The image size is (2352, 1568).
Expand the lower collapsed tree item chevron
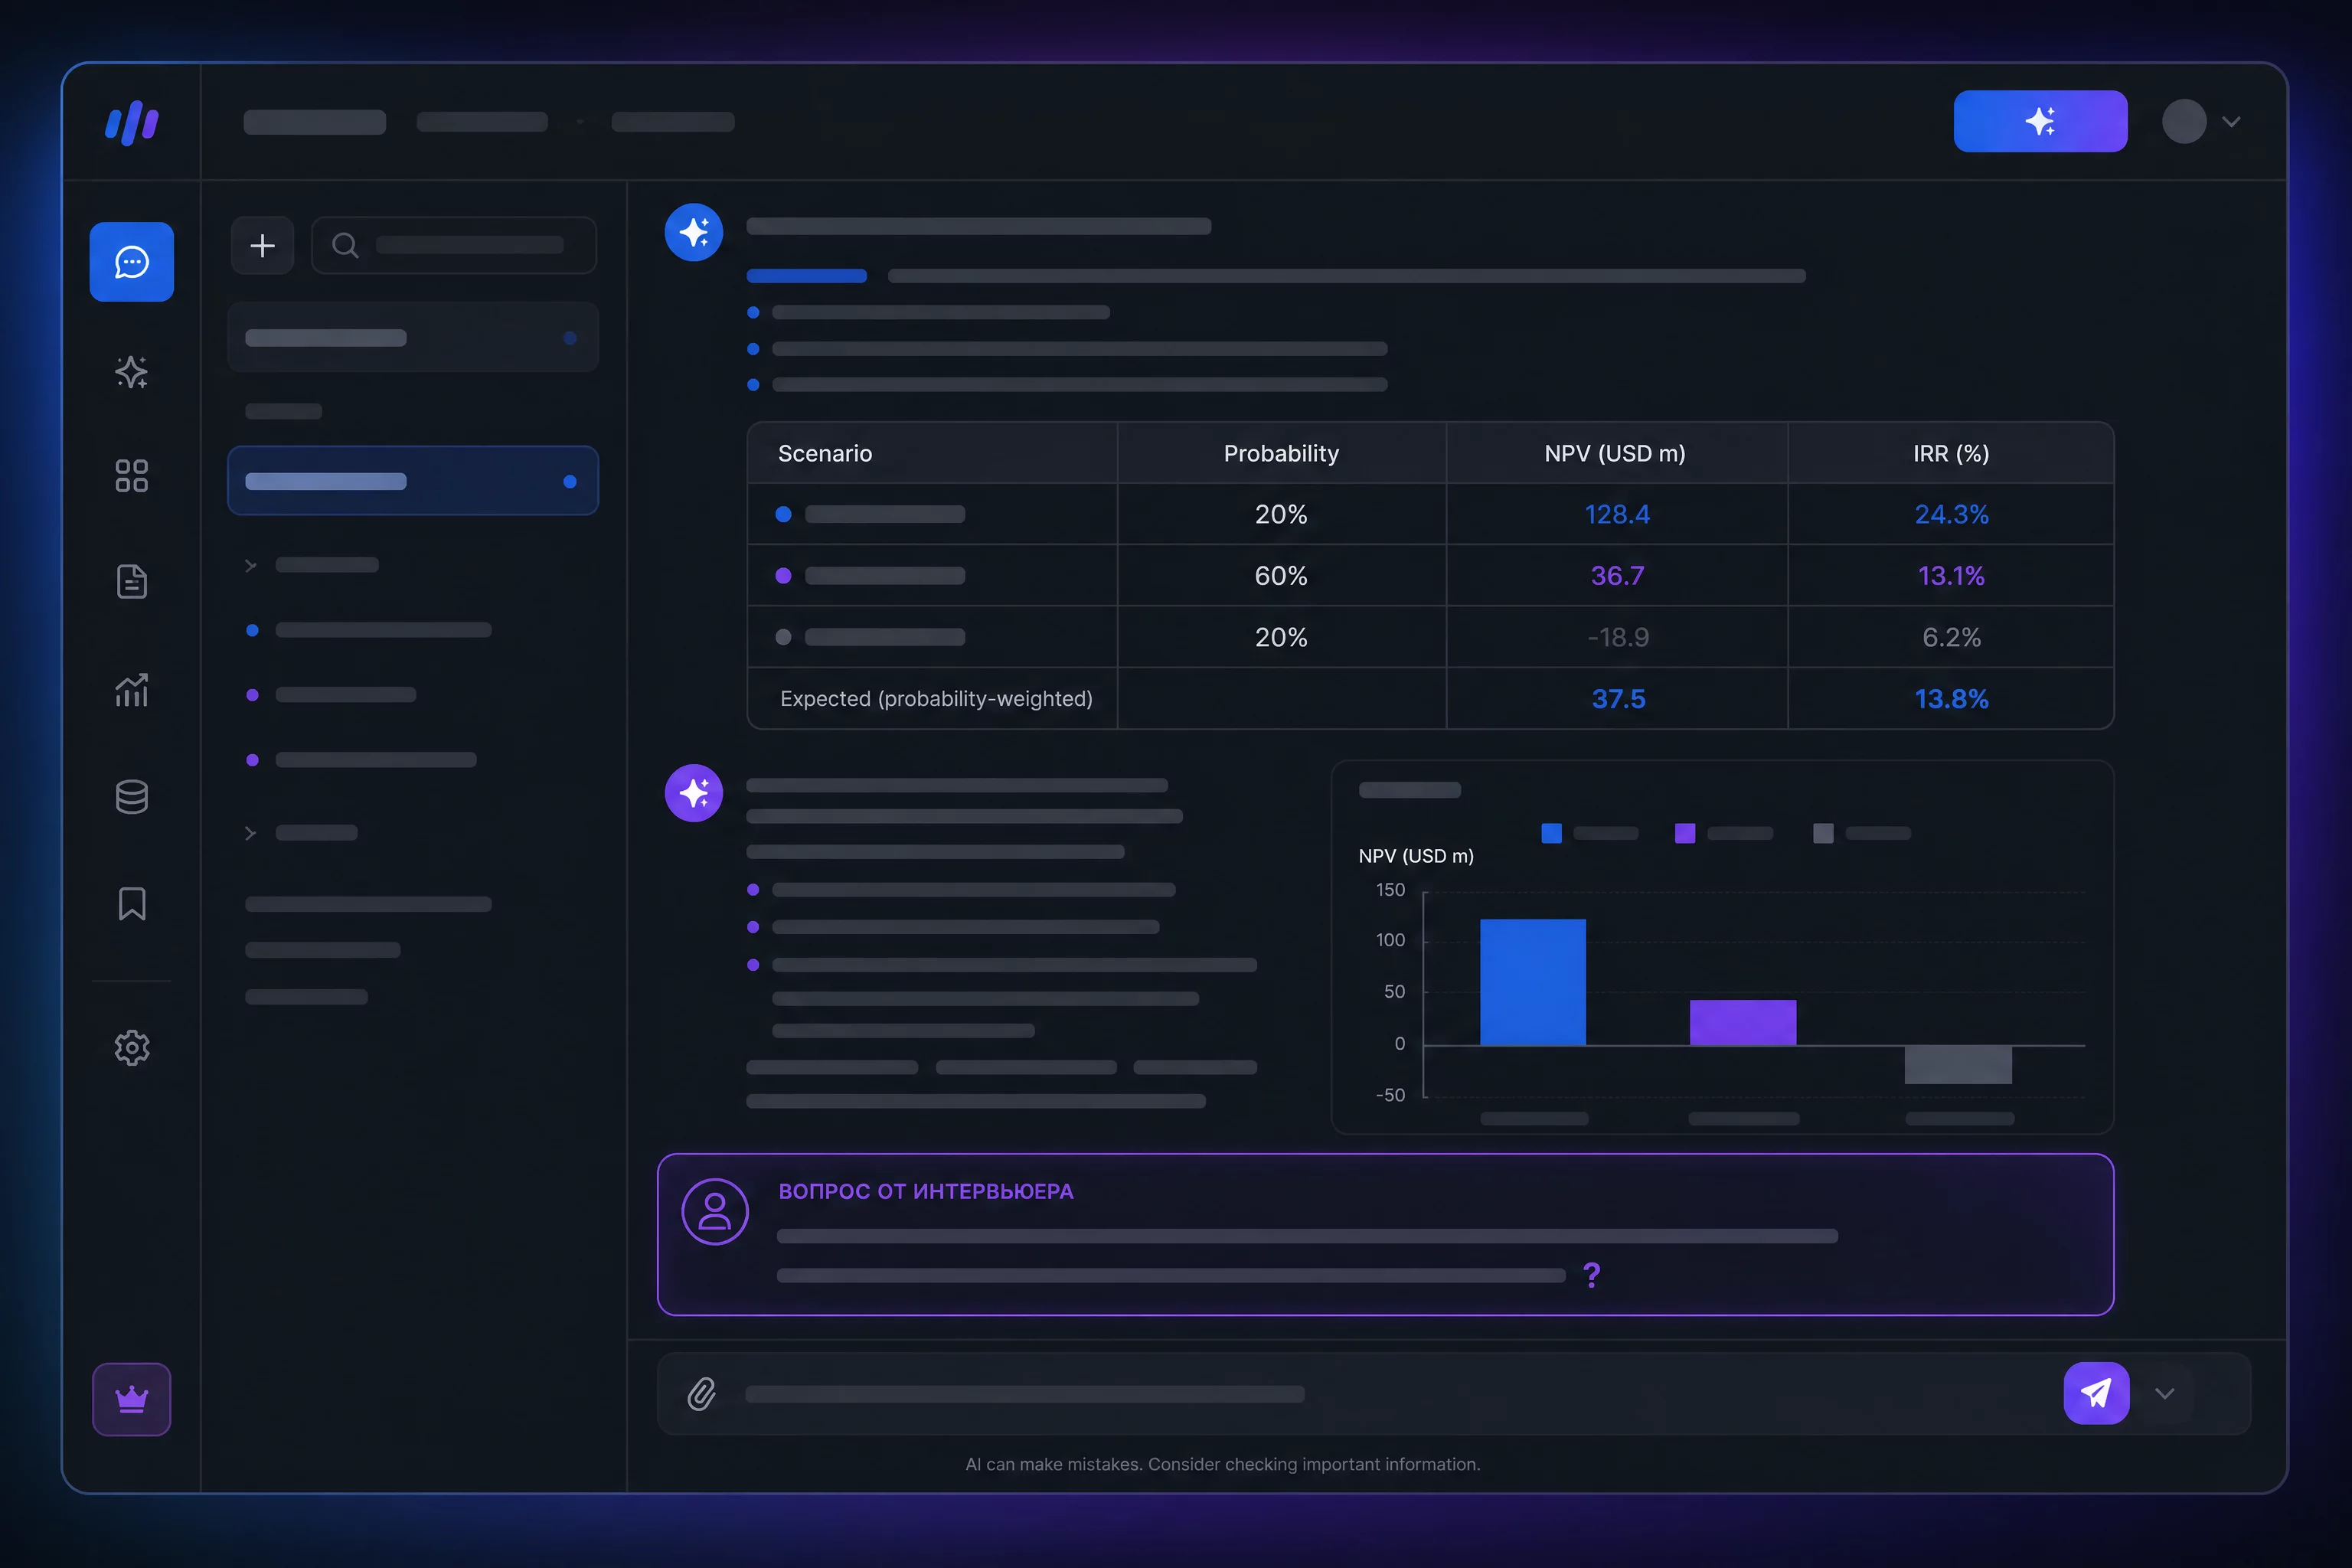(x=250, y=833)
